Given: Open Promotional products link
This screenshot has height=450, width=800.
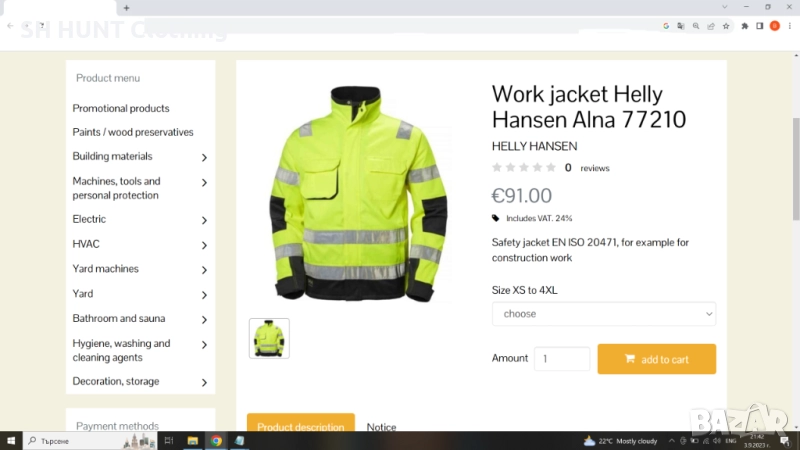Looking at the screenshot, I should 121,108.
